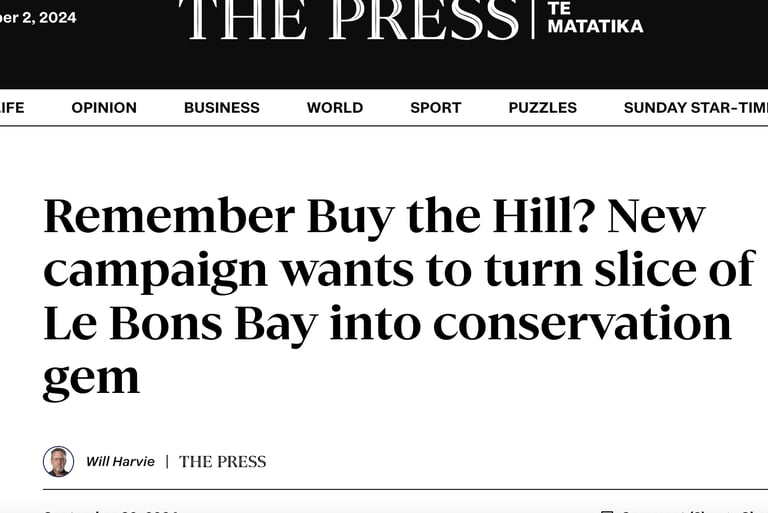Screen dimensions: 768x513
Task: Navigate to World news
Action: [x=334, y=108]
